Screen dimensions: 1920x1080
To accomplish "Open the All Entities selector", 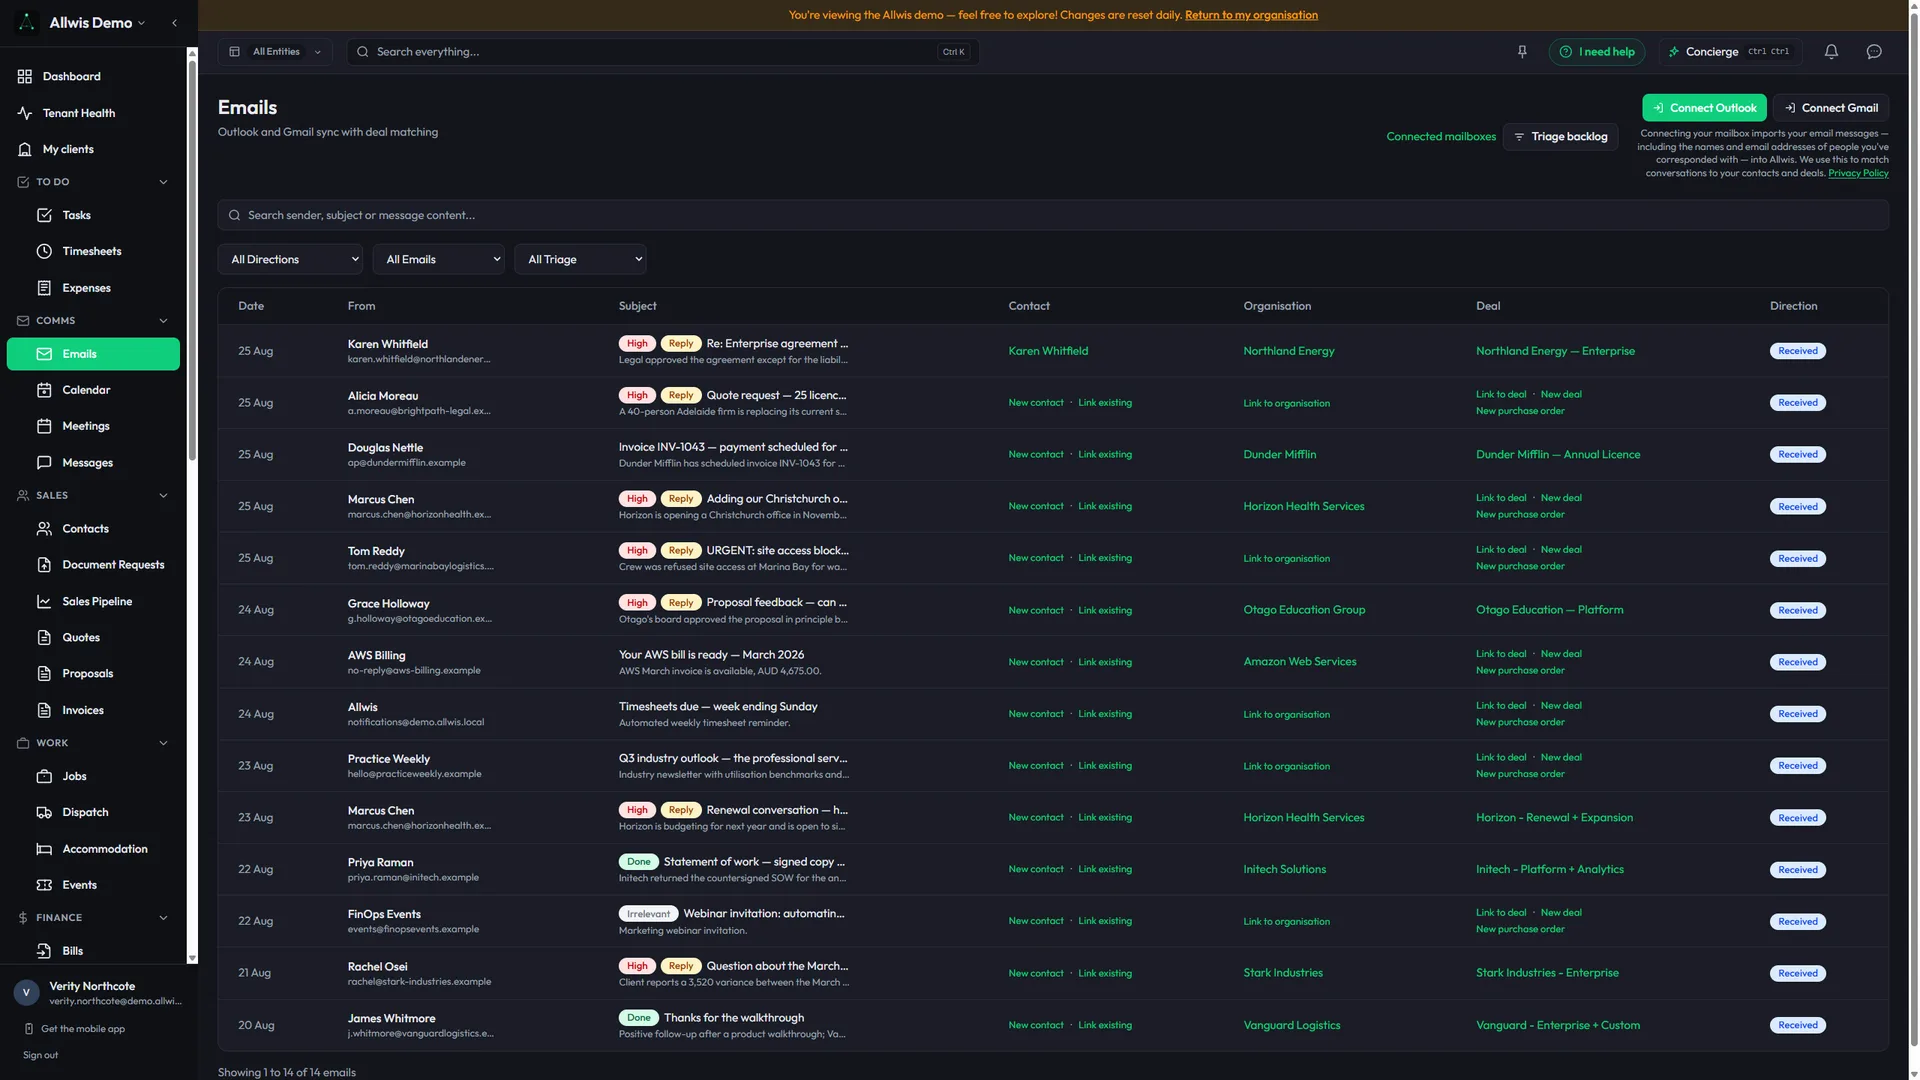I will pyautogui.click(x=276, y=52).
